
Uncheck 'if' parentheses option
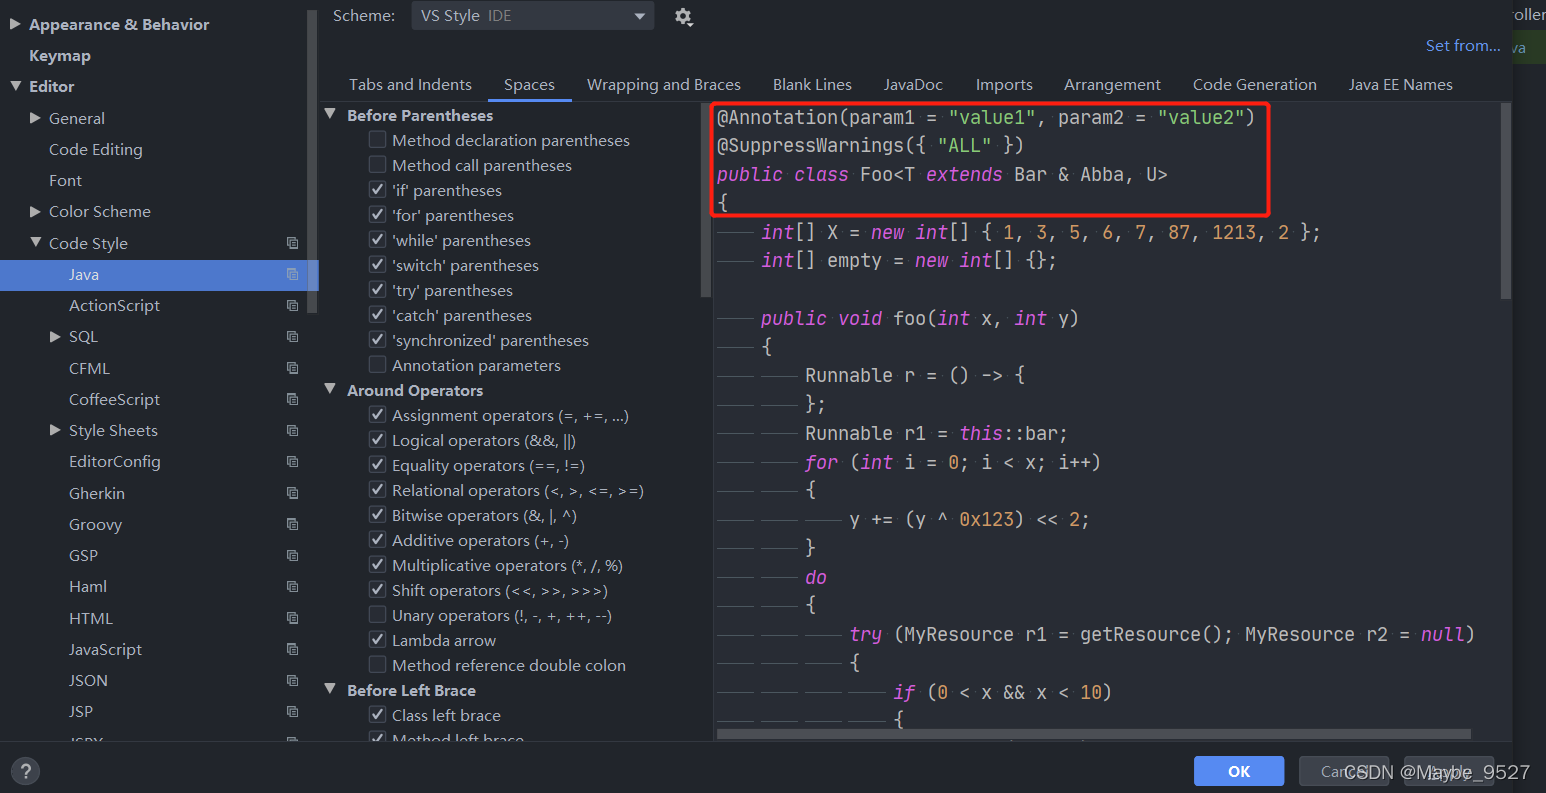(377, 190)
